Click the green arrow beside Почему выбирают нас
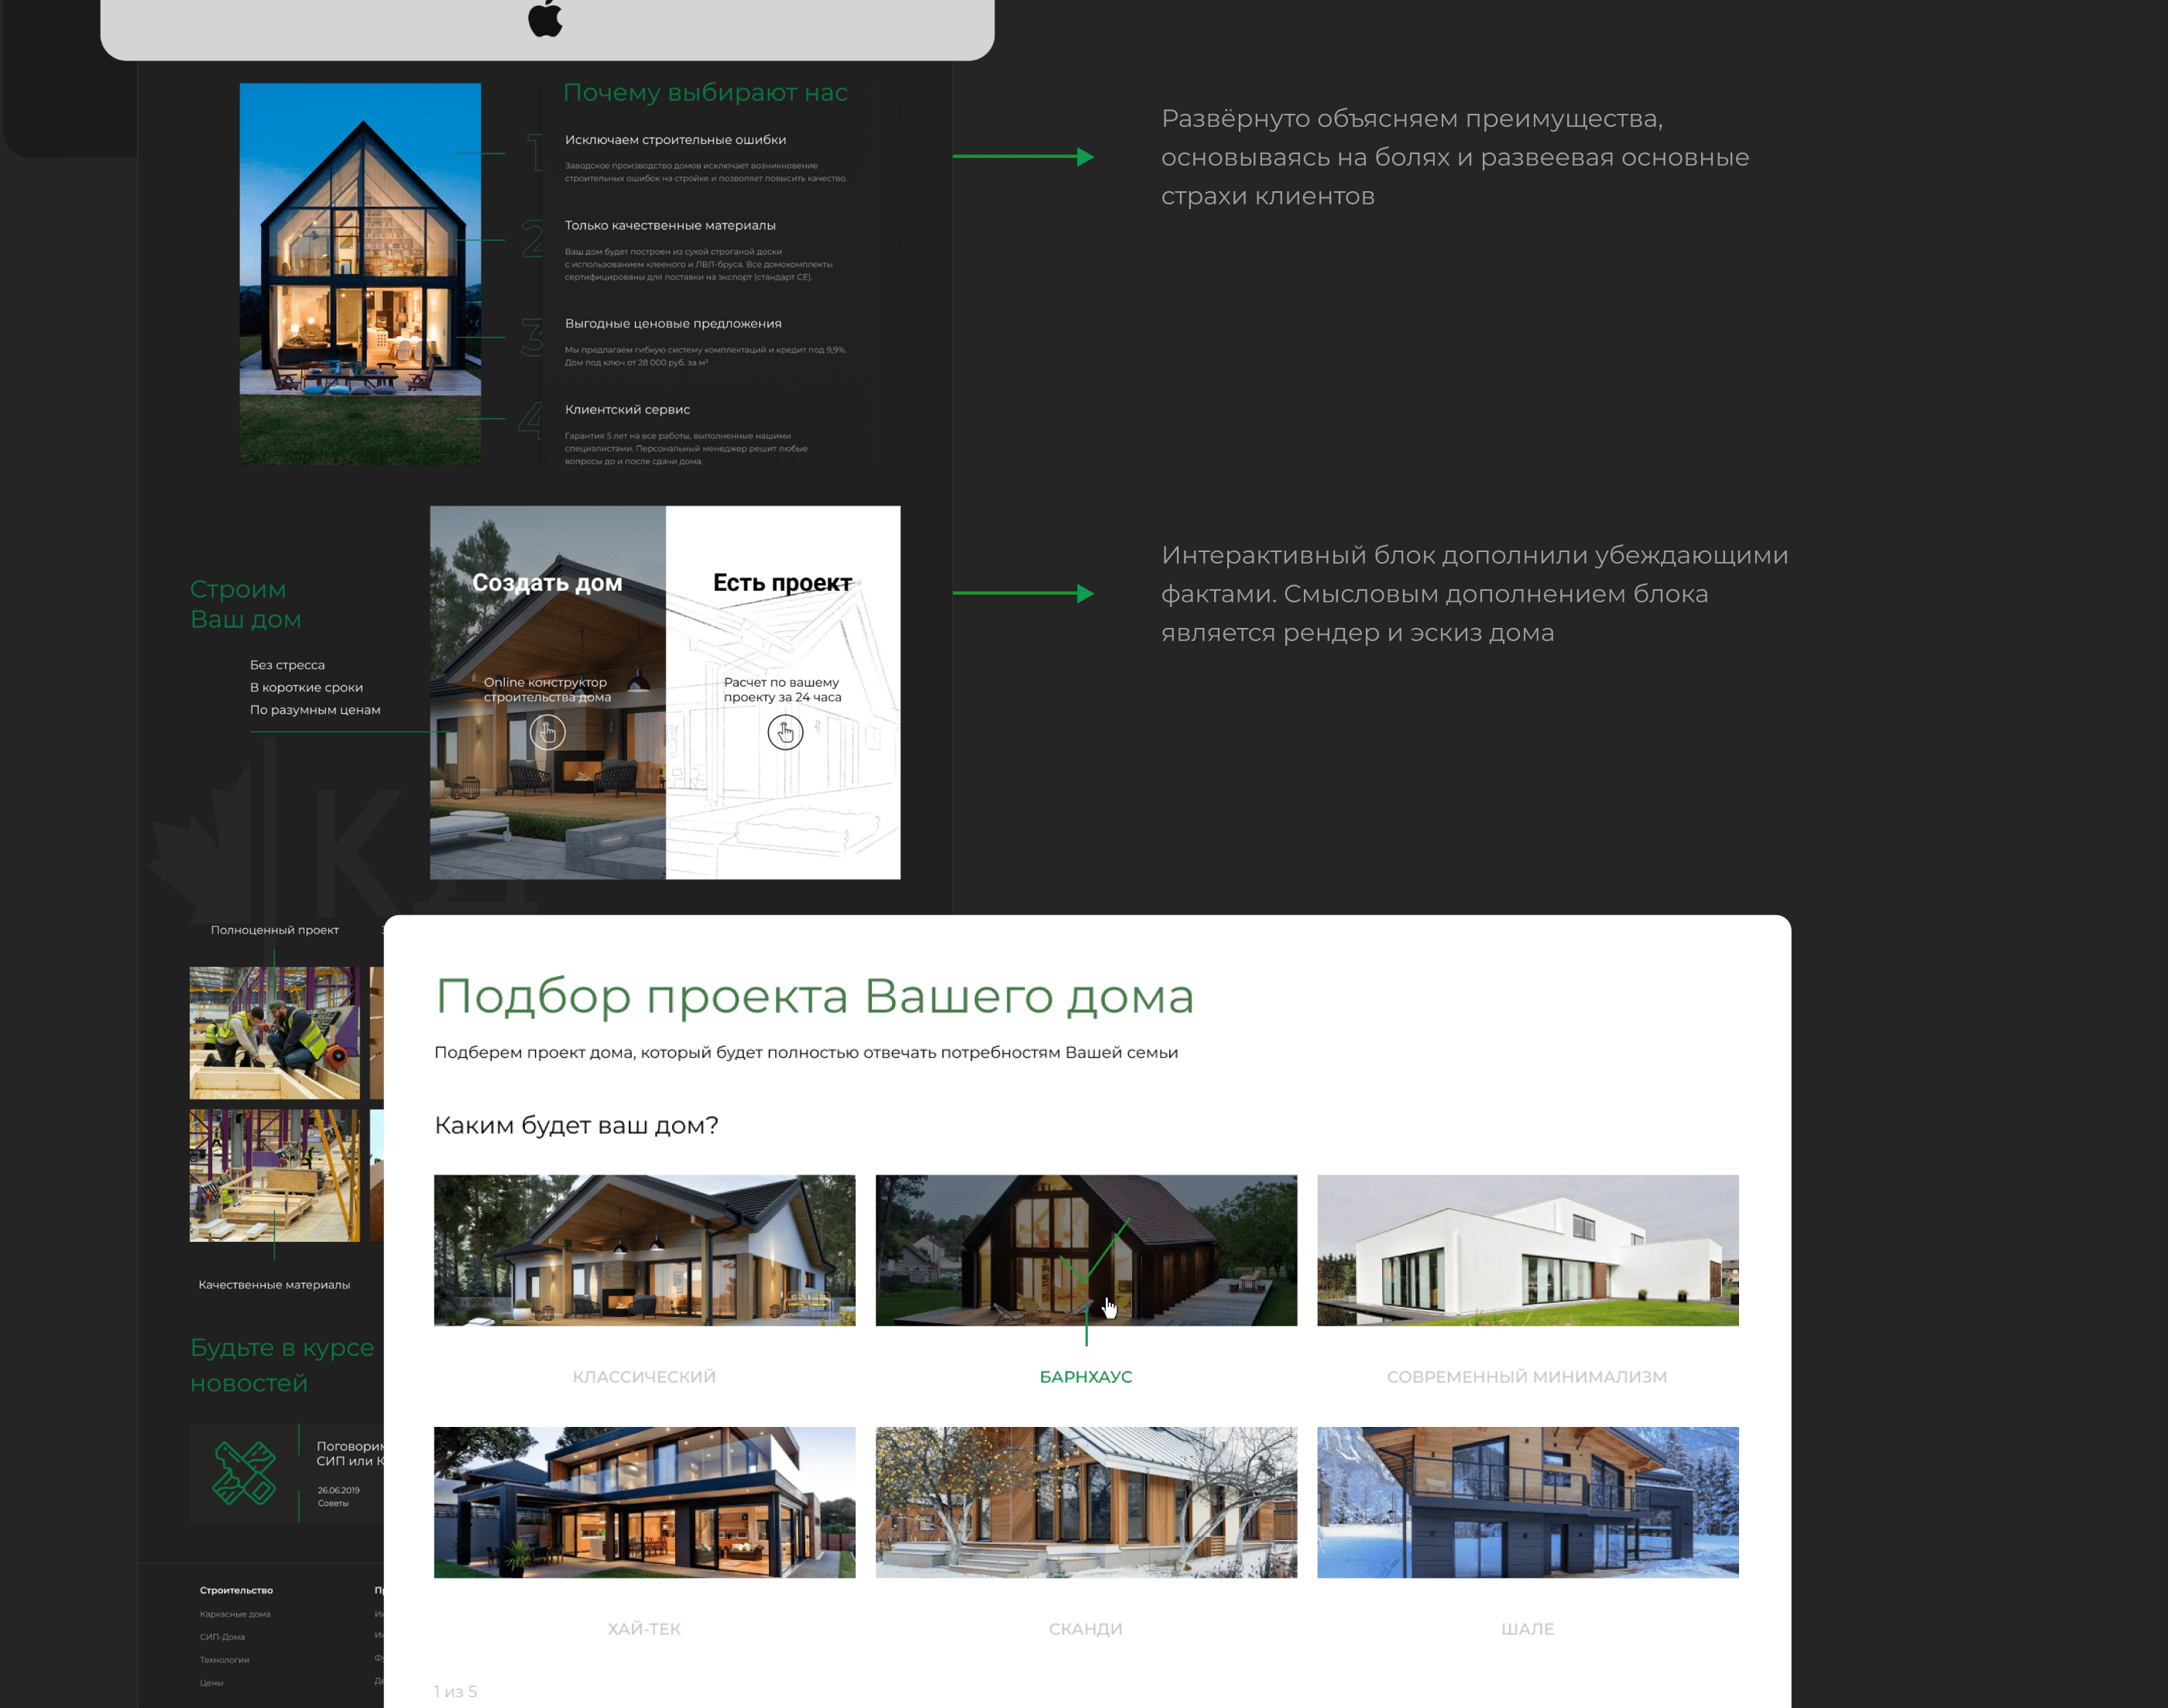 pos(1022,157)
